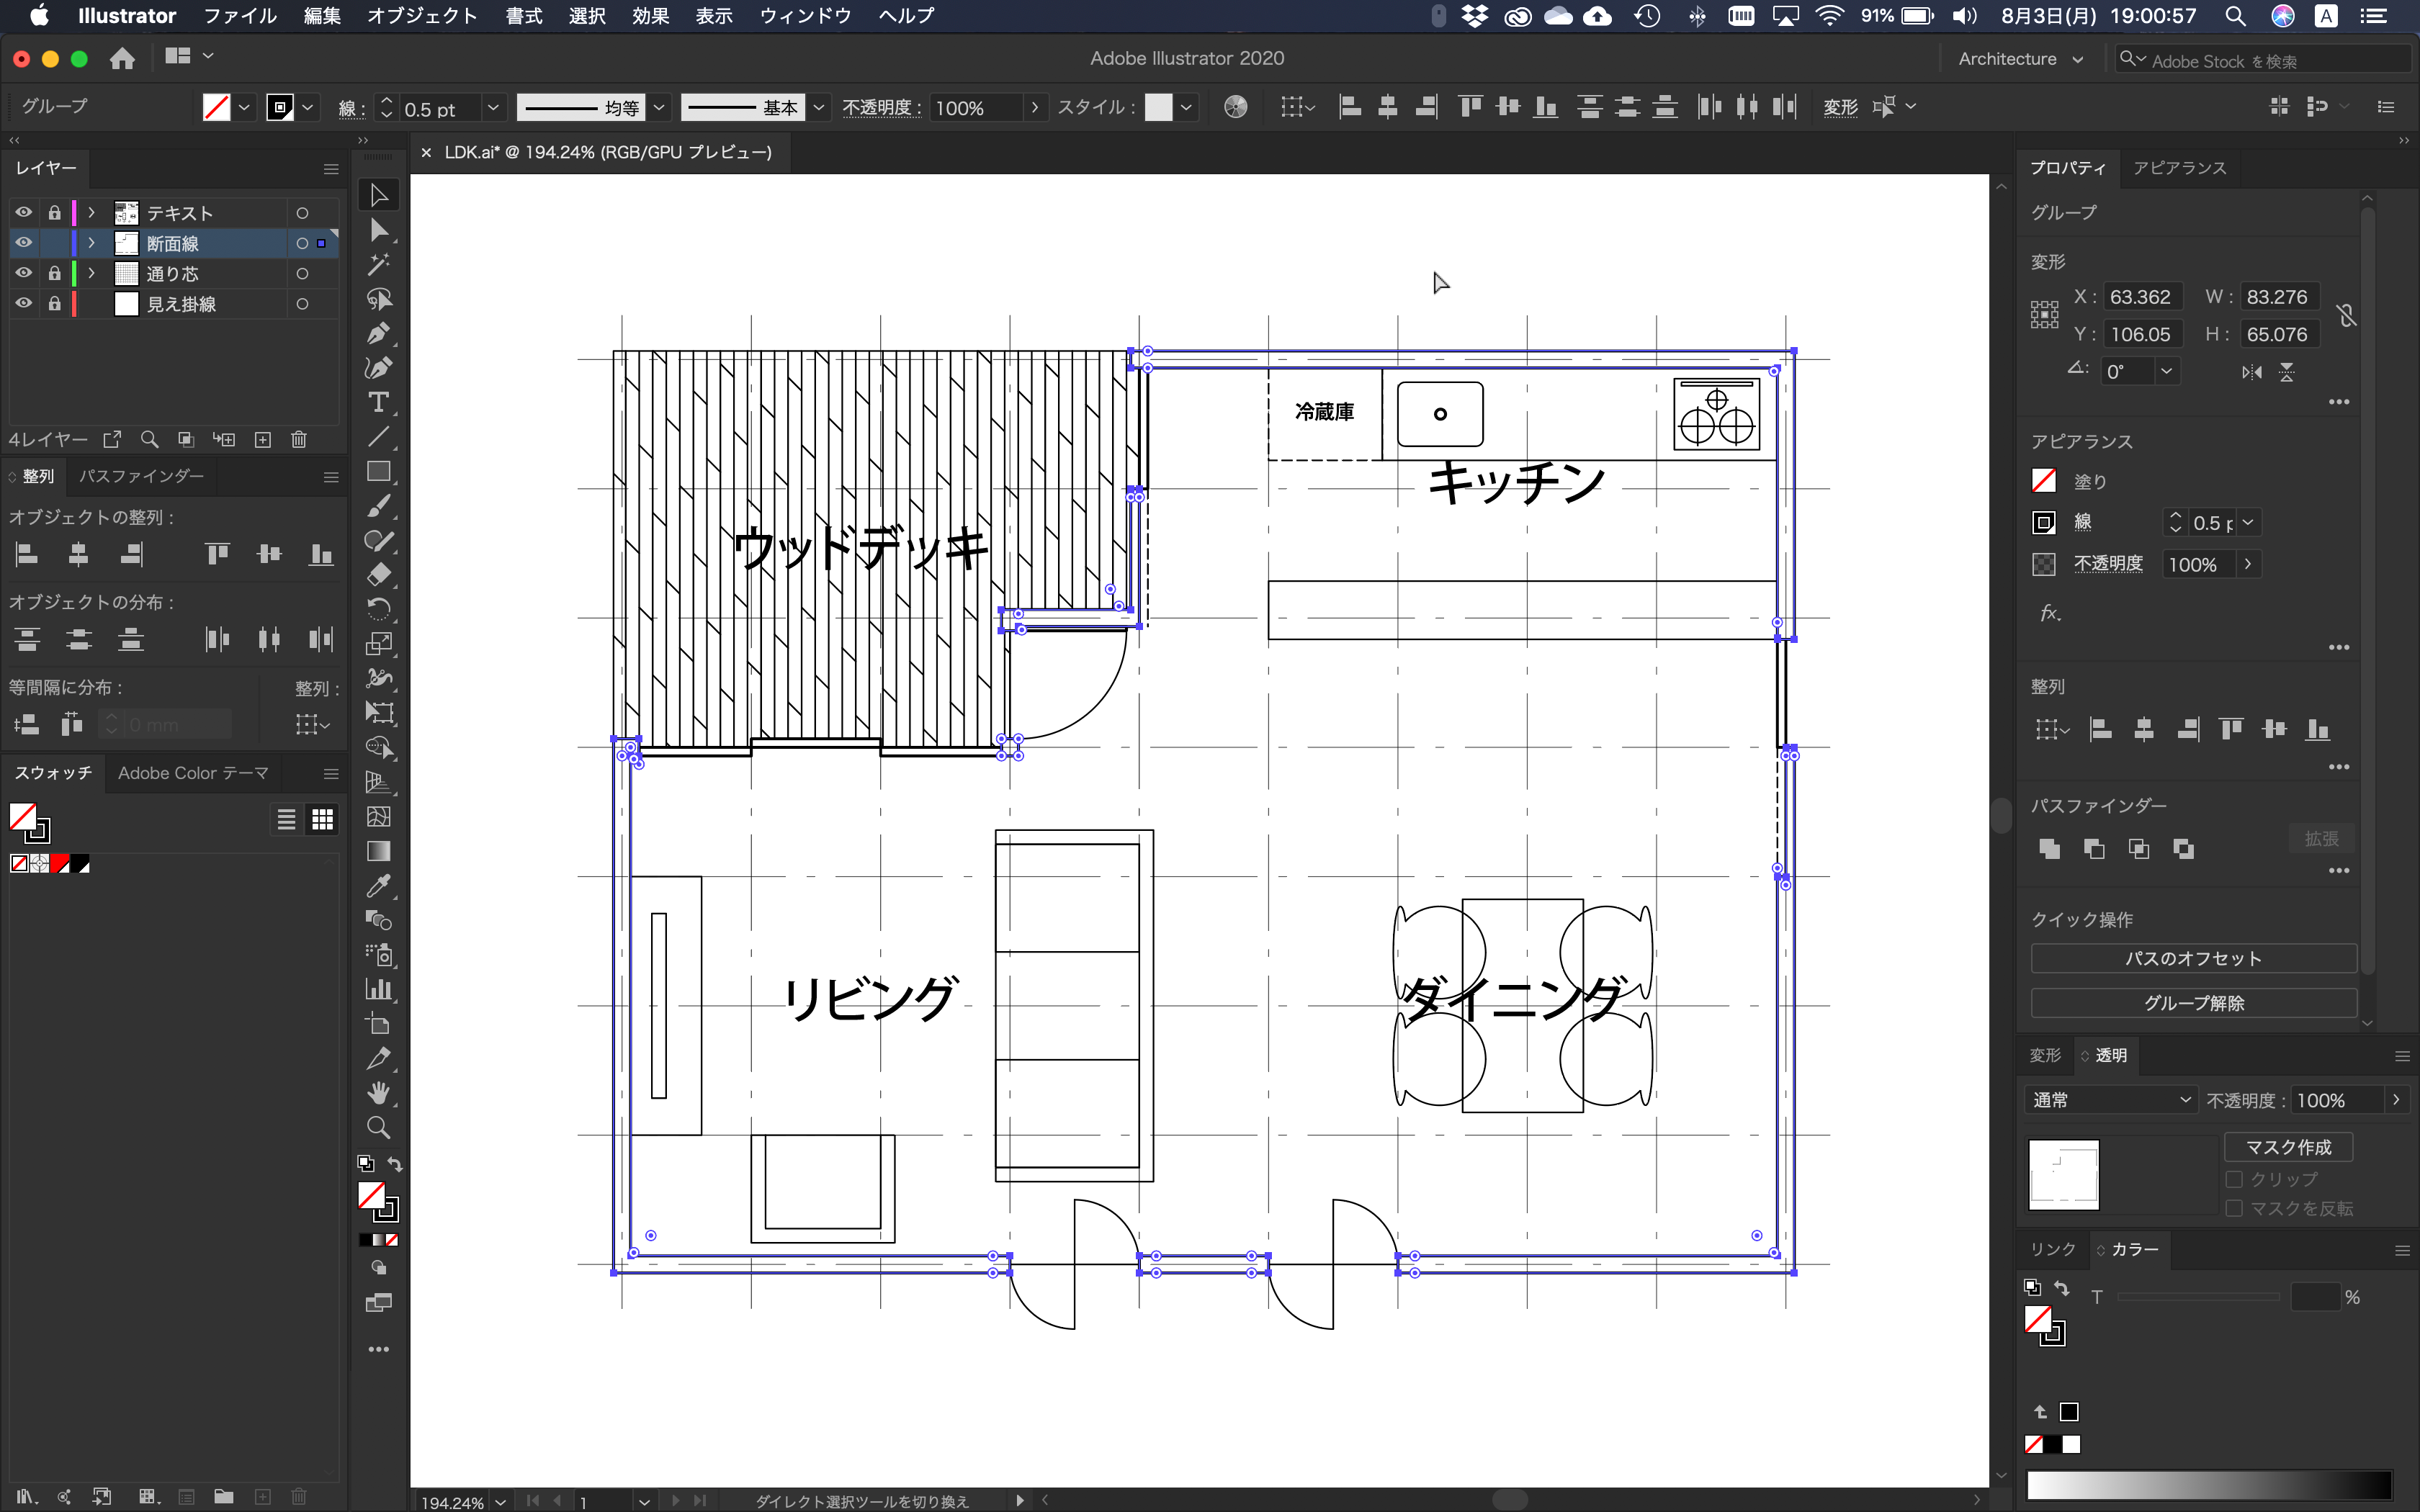Unlock the テキスト layer
The image size is (2420, 1512).
coord(55,212)
